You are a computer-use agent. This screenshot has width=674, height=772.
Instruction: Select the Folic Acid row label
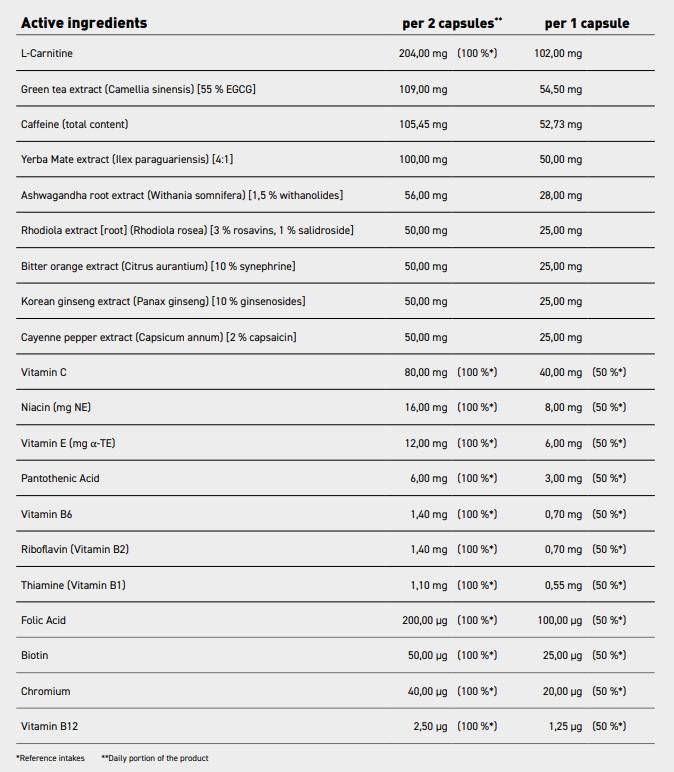44,620
